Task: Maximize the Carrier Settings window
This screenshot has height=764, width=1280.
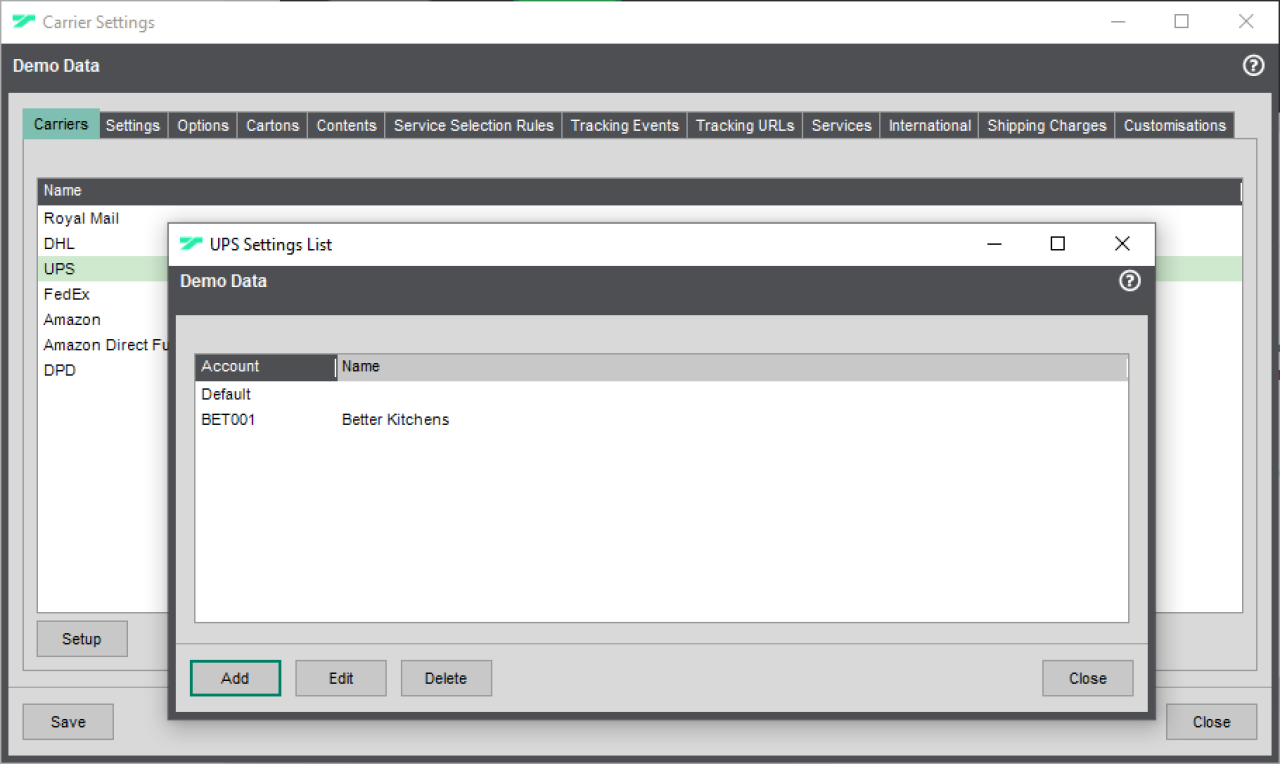Action: pyautogui.click(x=1182, y=22)
